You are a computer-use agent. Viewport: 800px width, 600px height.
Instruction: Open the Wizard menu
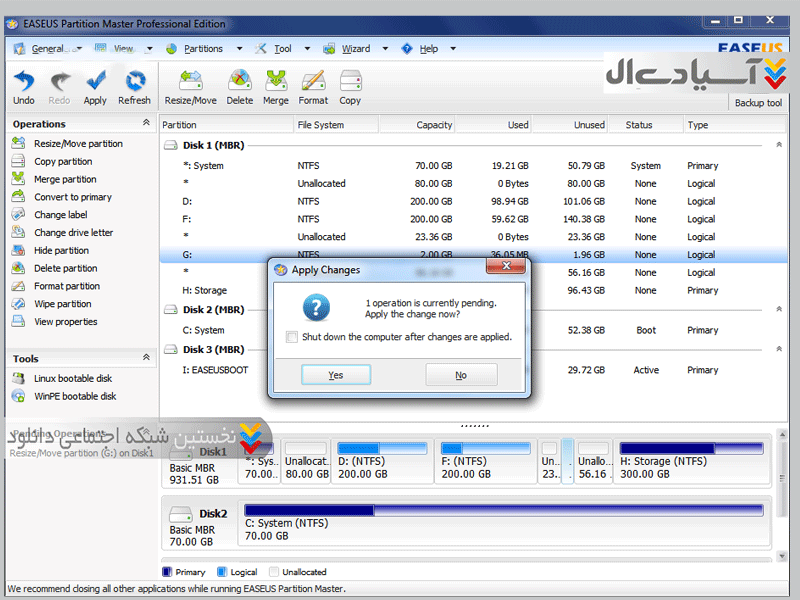[x=355, y=48]
